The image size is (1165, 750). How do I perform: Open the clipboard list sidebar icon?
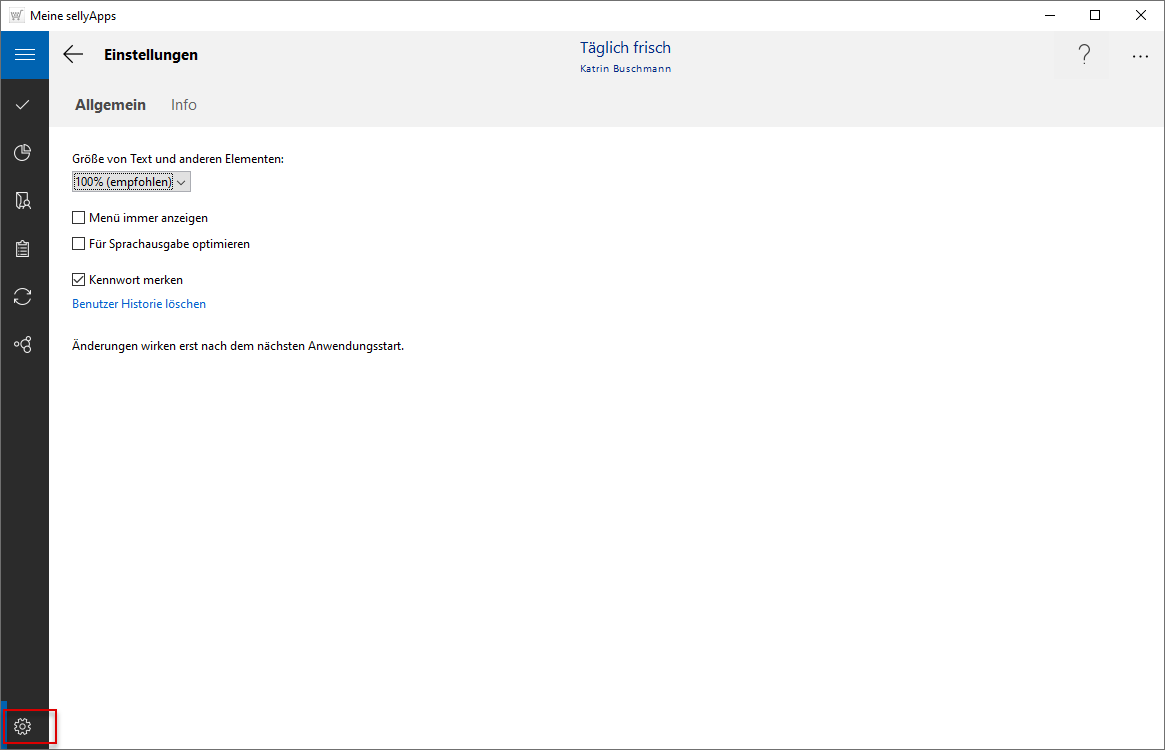pos(23,249)
